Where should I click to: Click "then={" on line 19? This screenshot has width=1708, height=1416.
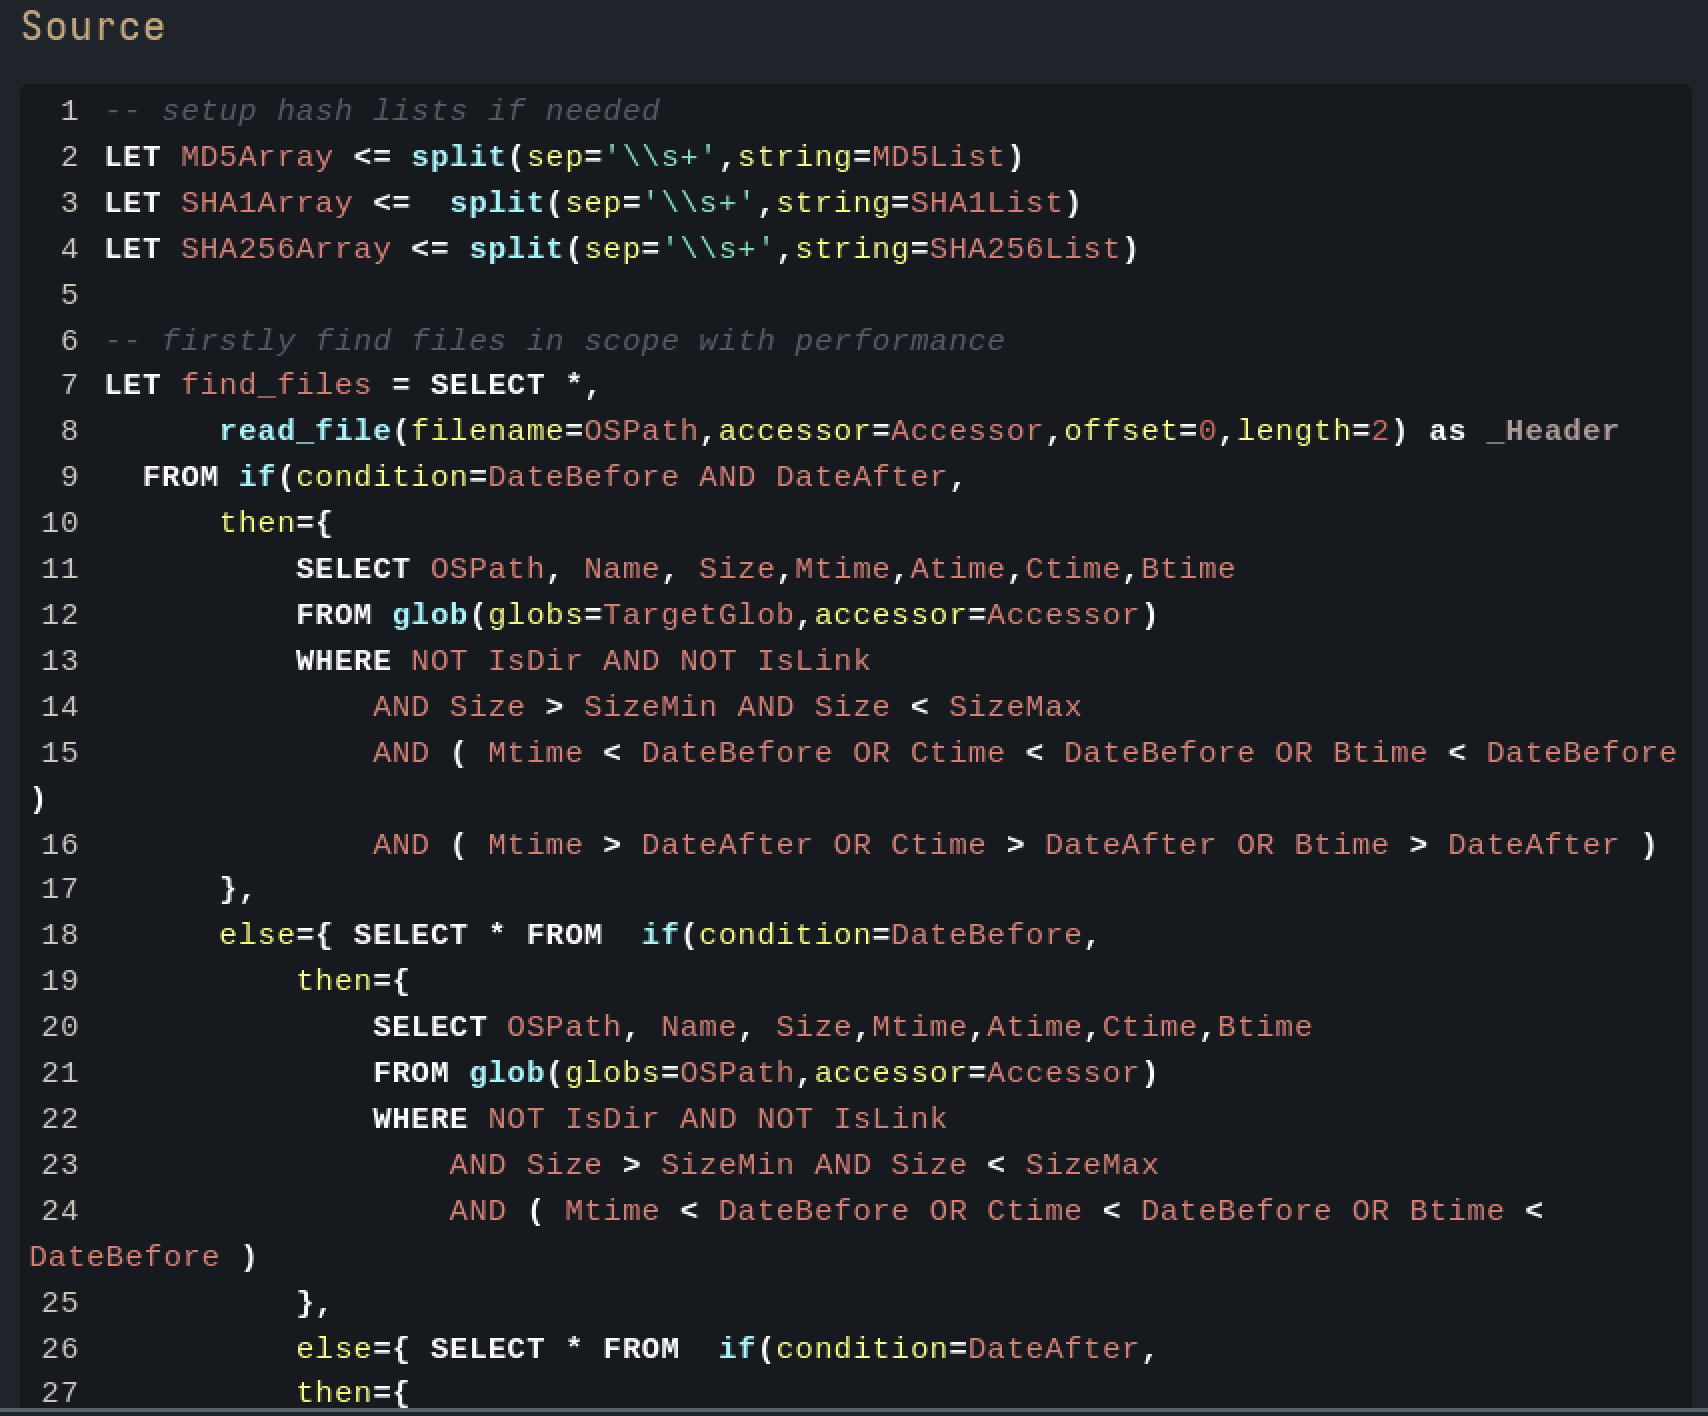coord(353,981)
